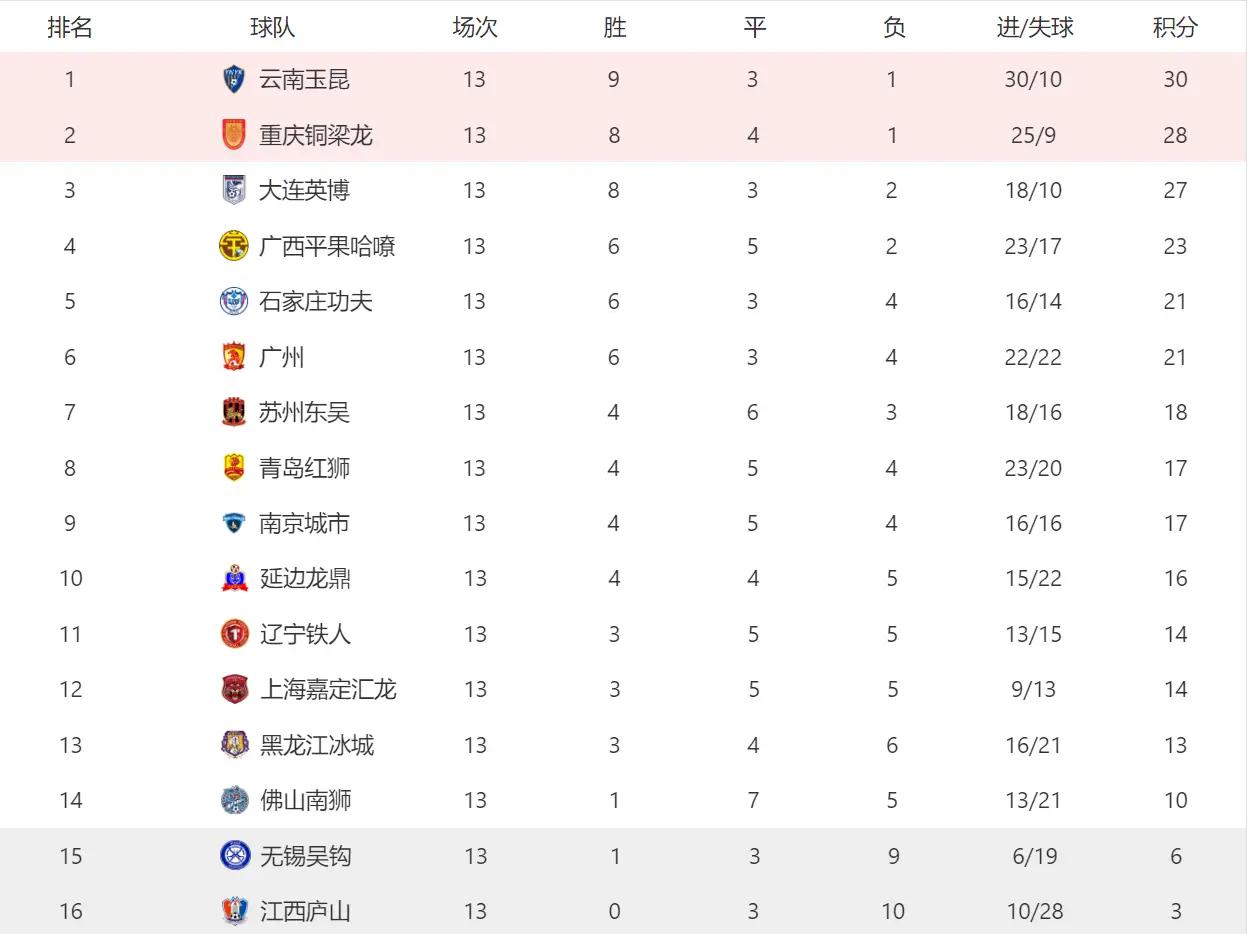Click the 辽宁铁人 round logo
This screenshot has width=1249, height=934.
234,634
